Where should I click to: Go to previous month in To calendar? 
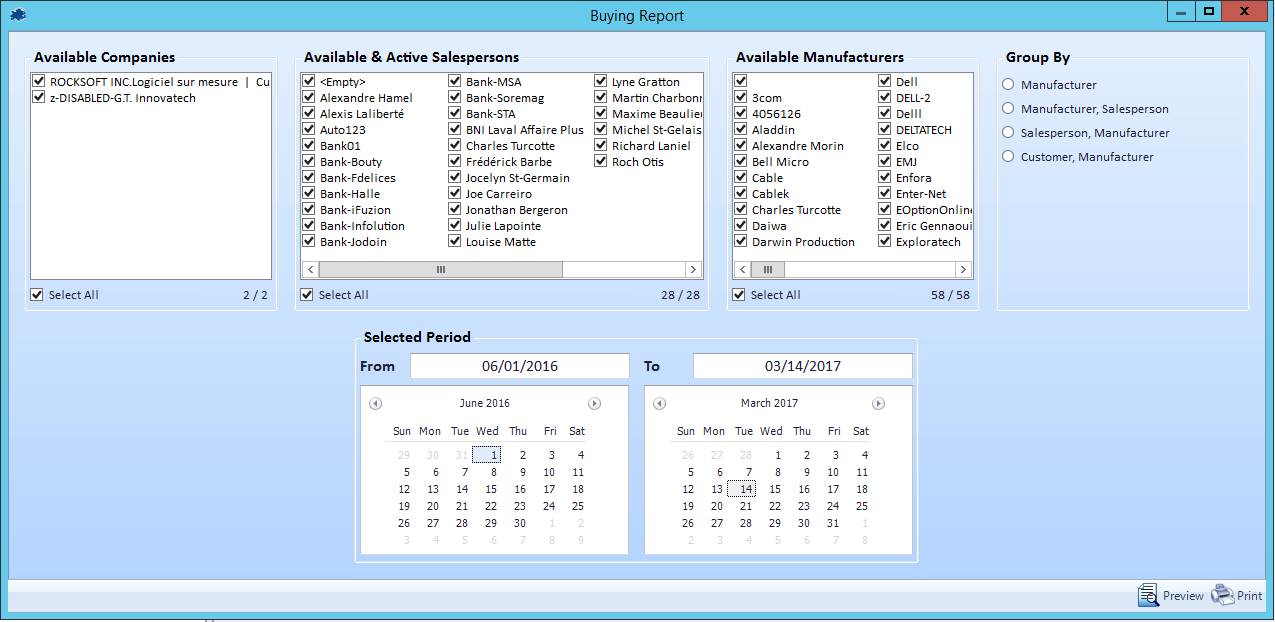click(x=659, y=404)
